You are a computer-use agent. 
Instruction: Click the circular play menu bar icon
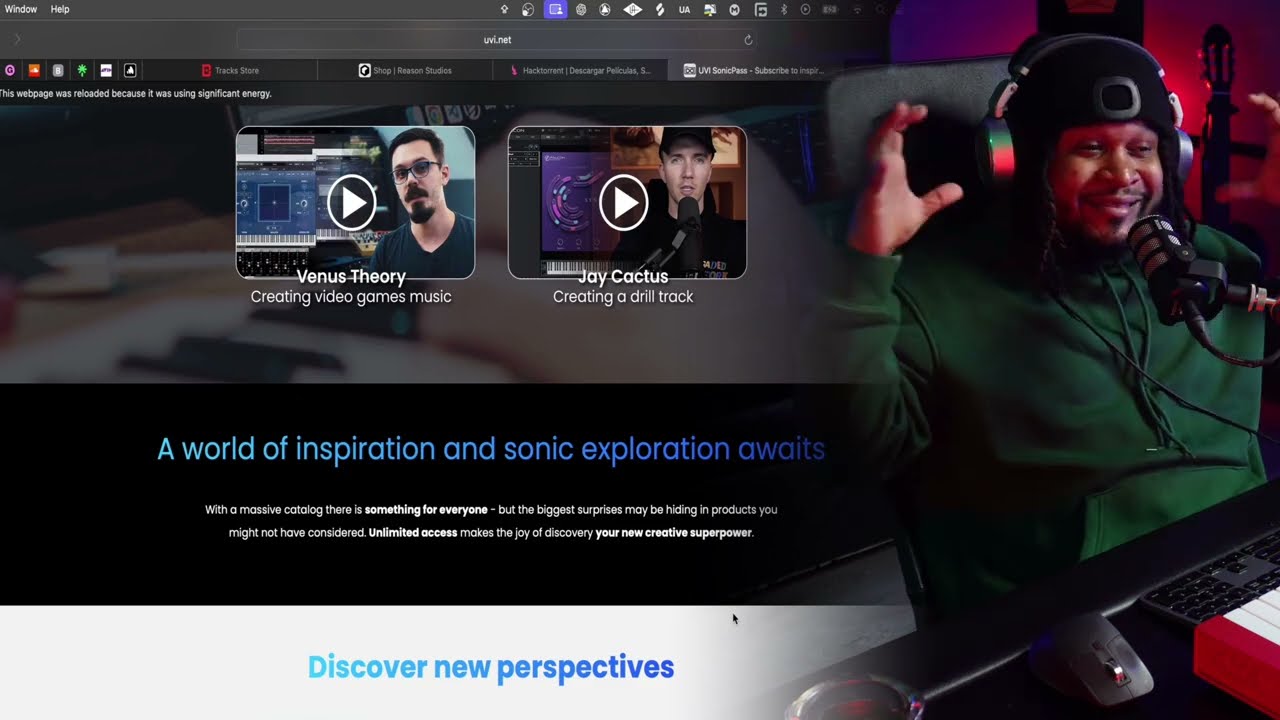pyautogui.click(x=805, y=9)
